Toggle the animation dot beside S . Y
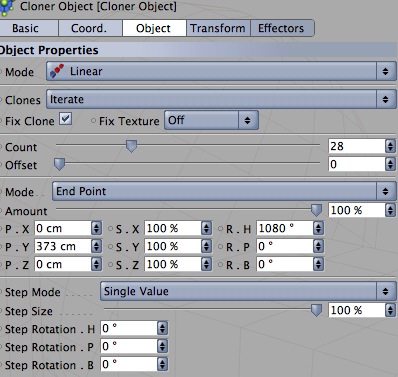Screen dimensions: 398x377 coord(111,247)
